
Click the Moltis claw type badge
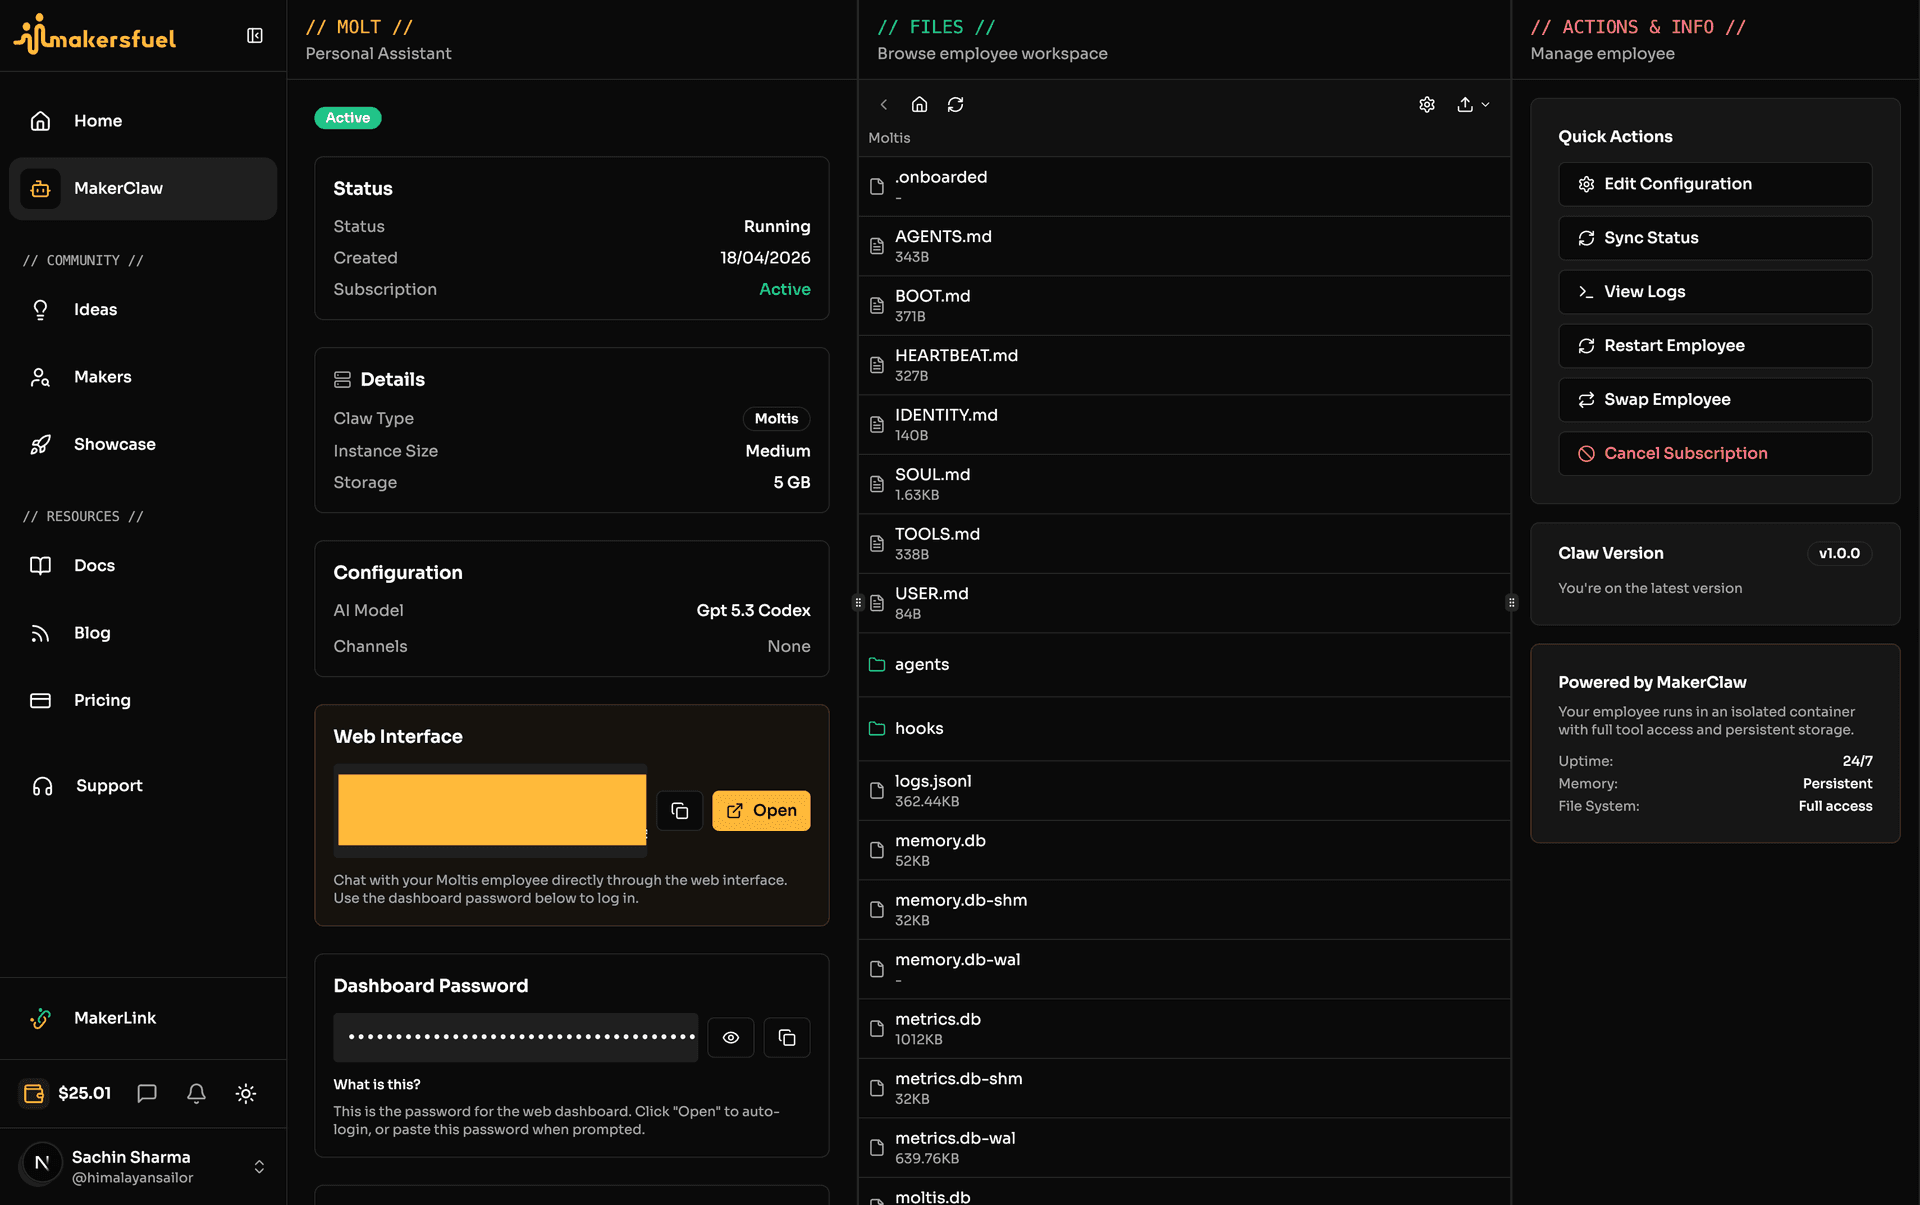coord(776,419)
